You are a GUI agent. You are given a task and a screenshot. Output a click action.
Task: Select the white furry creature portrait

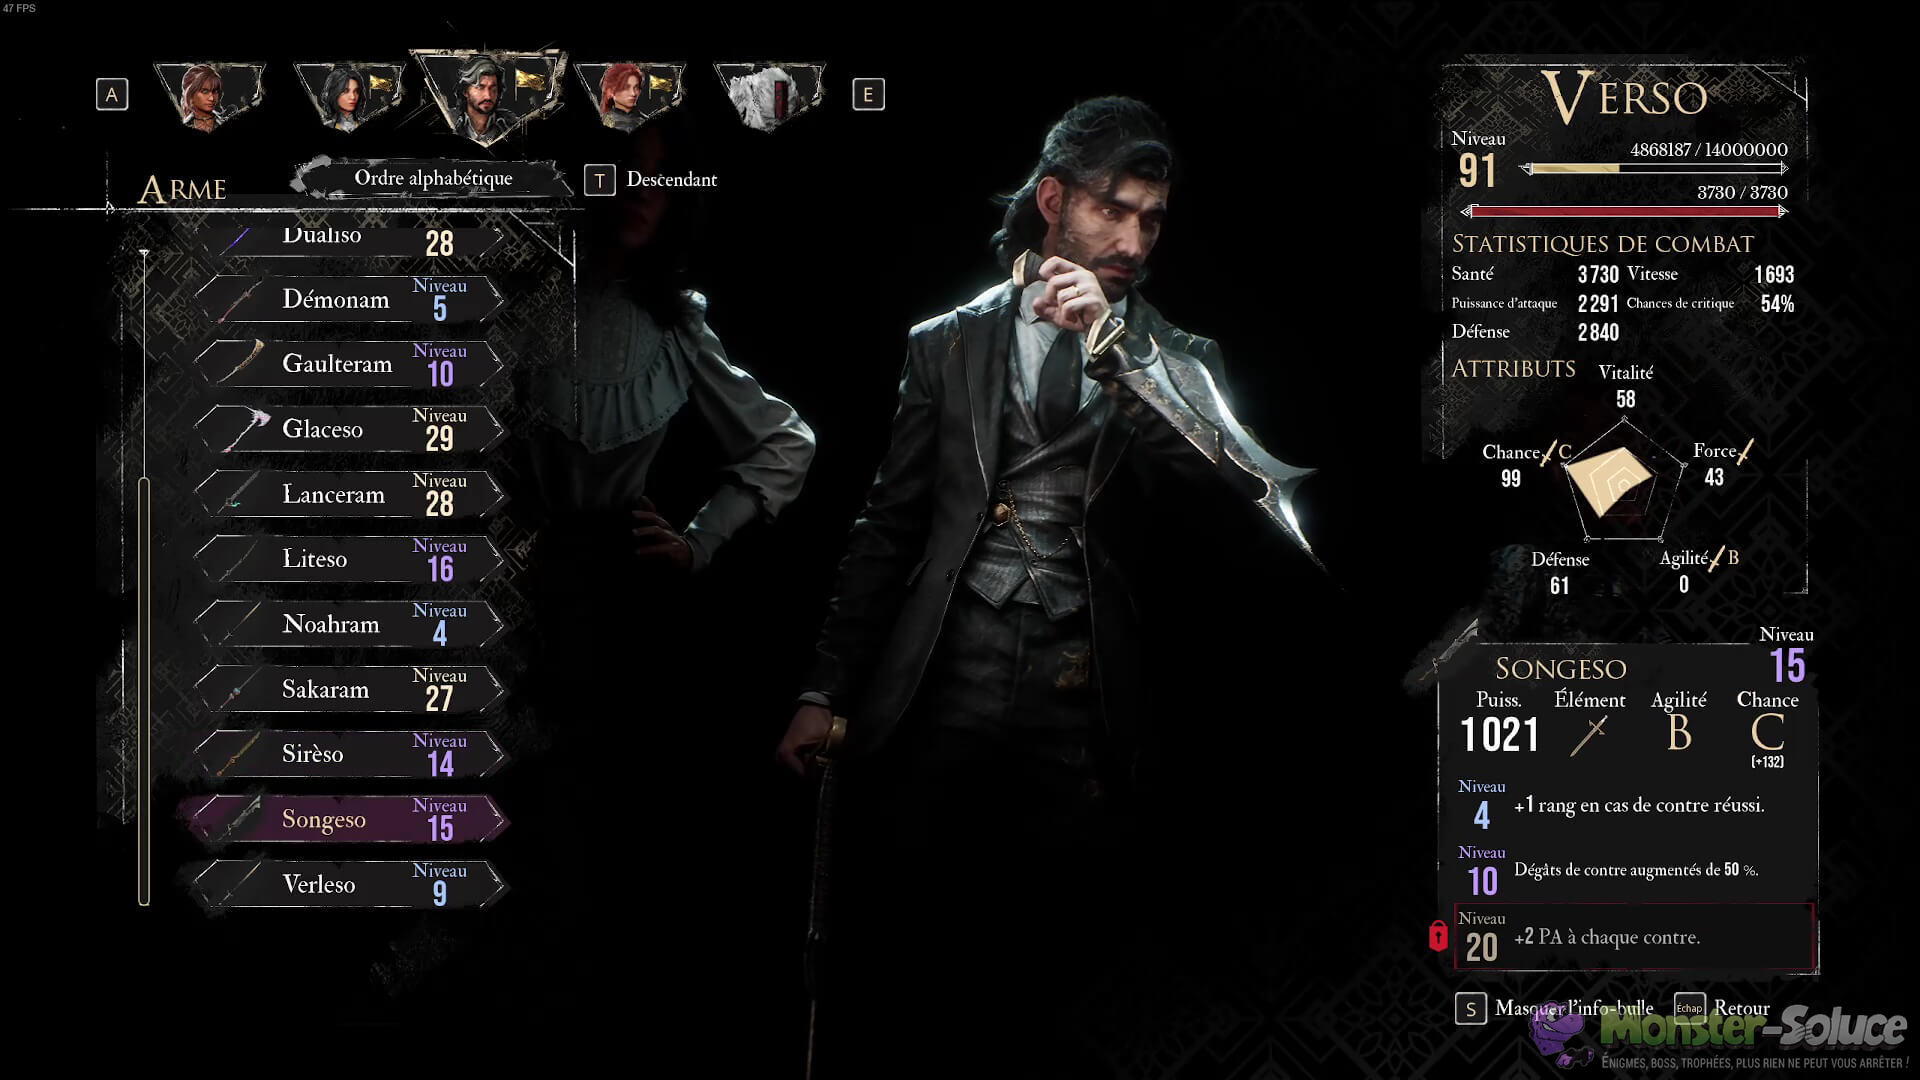[769, 96]
